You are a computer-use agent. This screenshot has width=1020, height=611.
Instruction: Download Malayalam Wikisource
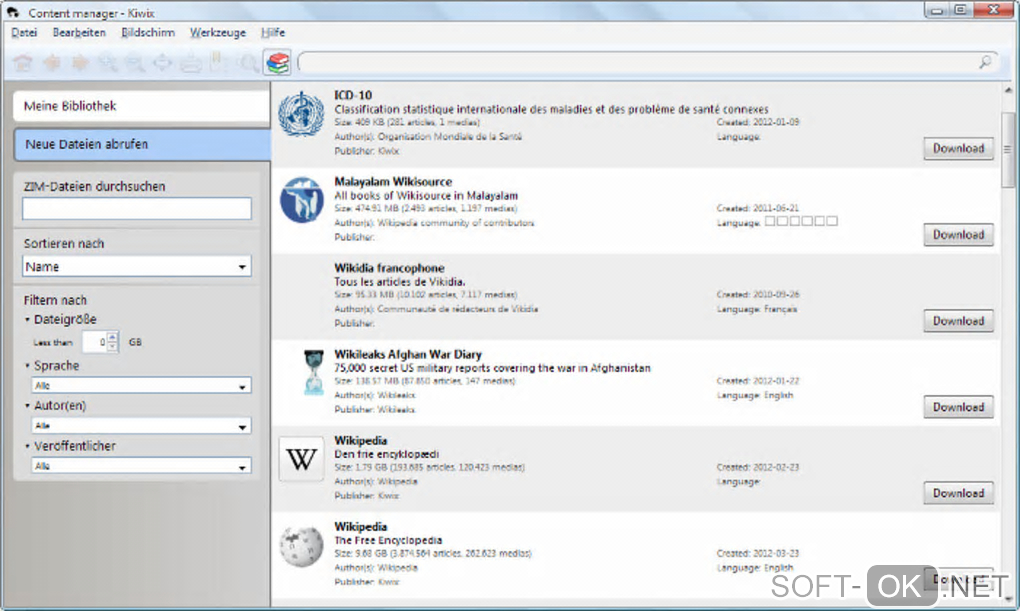click(x=958, y=234)
